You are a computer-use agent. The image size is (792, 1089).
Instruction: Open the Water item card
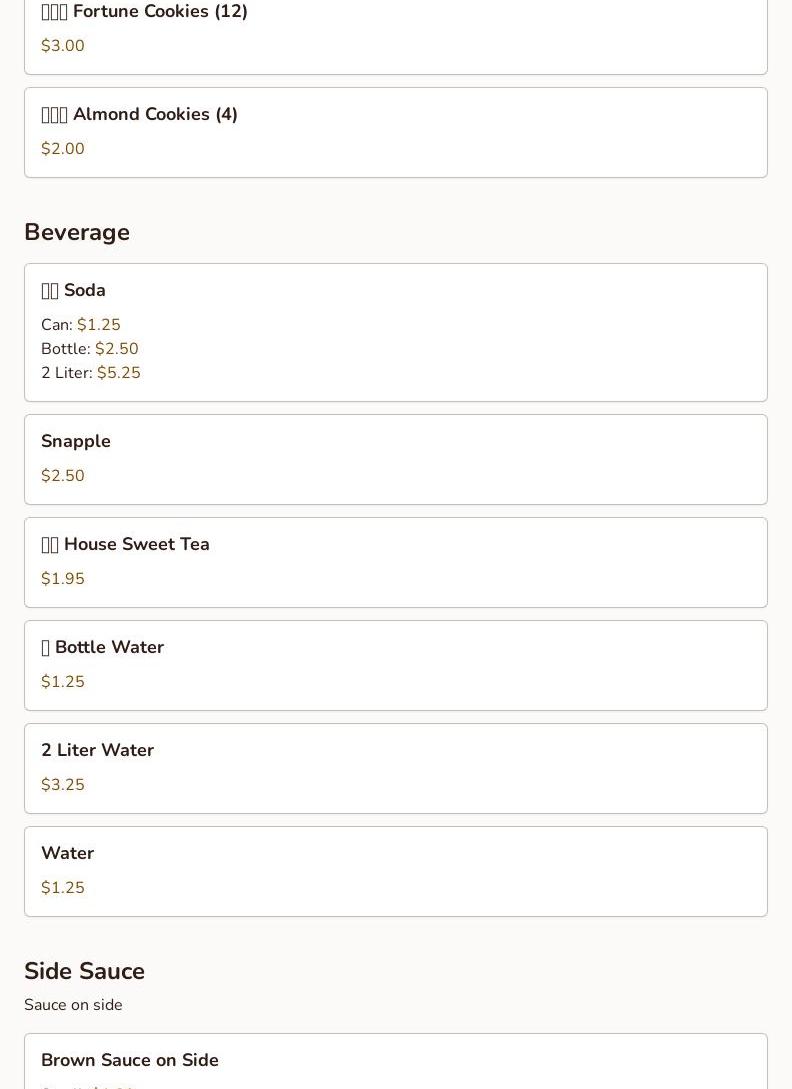point(395,871)
